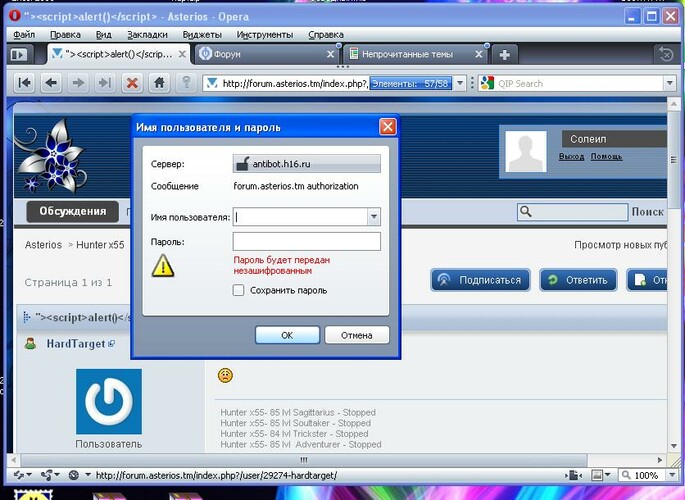This screenshot has width=685, height=500.
Task: Confirm the dialog with OK
Action: (287, 335)
